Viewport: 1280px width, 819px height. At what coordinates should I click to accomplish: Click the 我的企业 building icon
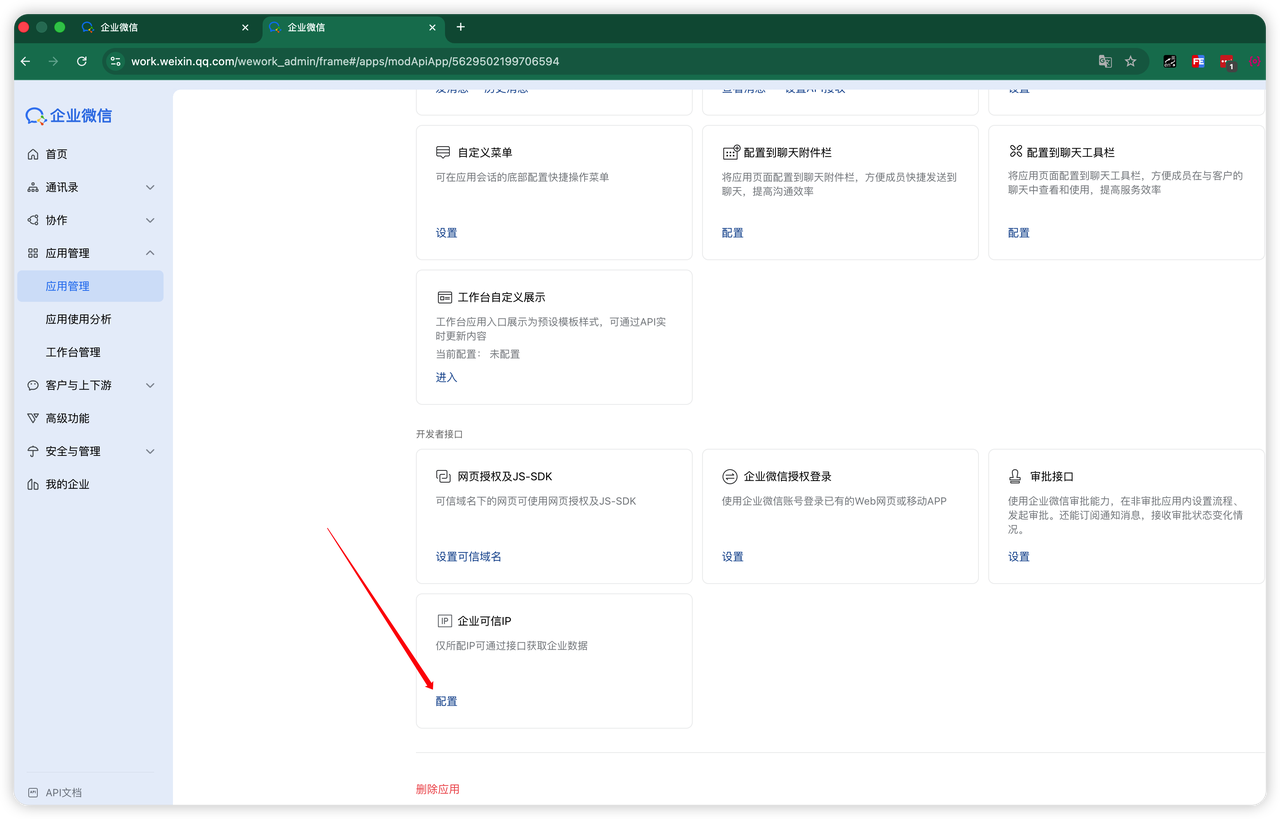coord(33,484)
